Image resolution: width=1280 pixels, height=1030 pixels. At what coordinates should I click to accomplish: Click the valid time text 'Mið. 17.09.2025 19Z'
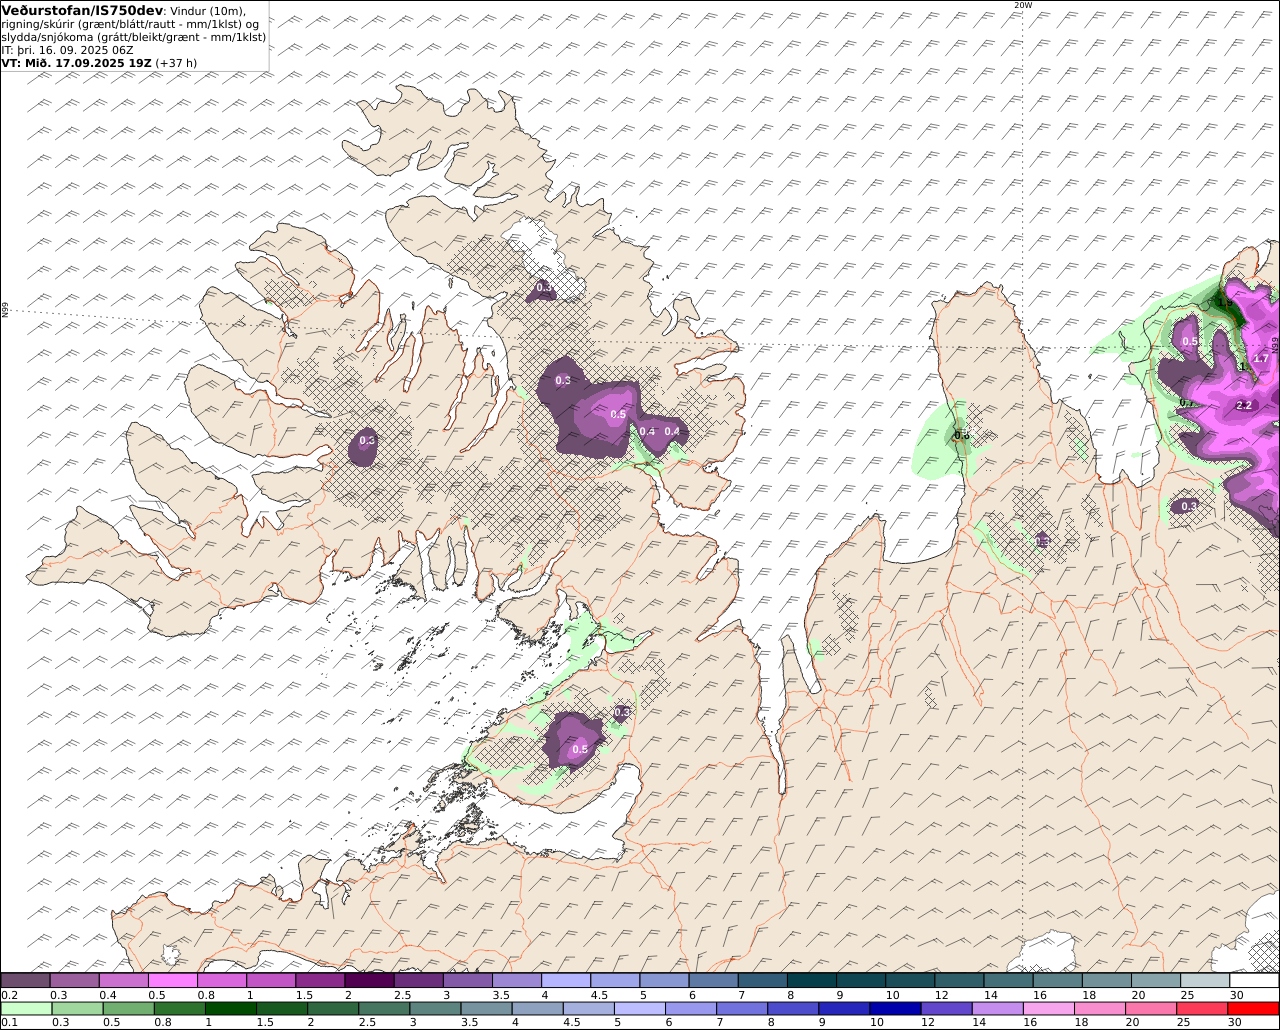(x=89, y=62)
